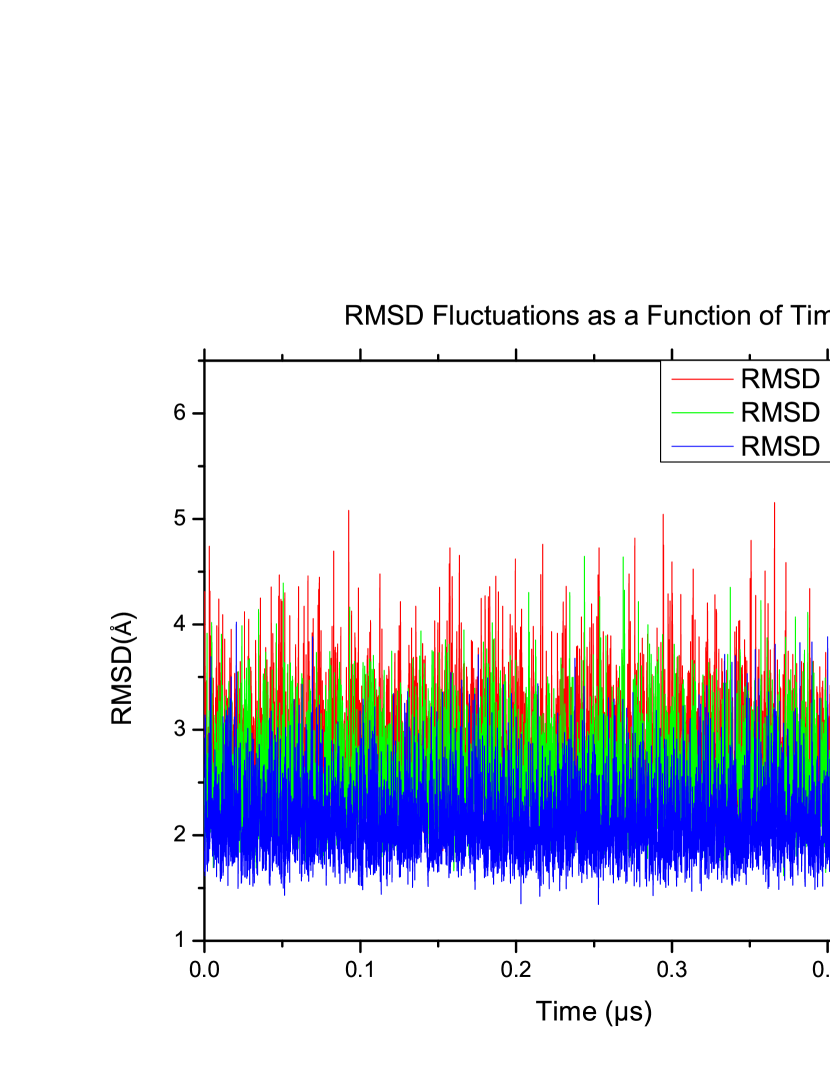Image resolution: width=830 pixels, height=1075 pixels.
Task: Select the RMSD label beside the green legend line
Action: click(x=780, y=413)
